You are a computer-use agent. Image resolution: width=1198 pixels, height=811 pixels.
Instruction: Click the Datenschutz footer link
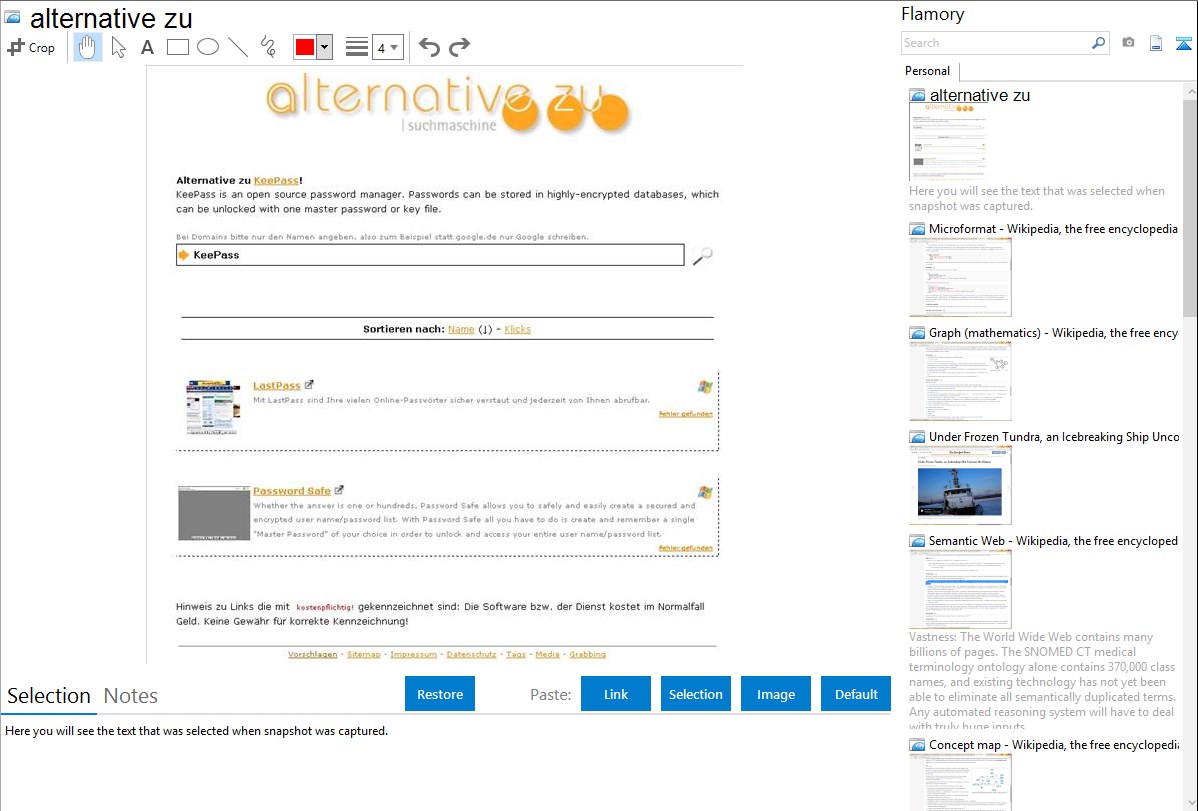471,654
